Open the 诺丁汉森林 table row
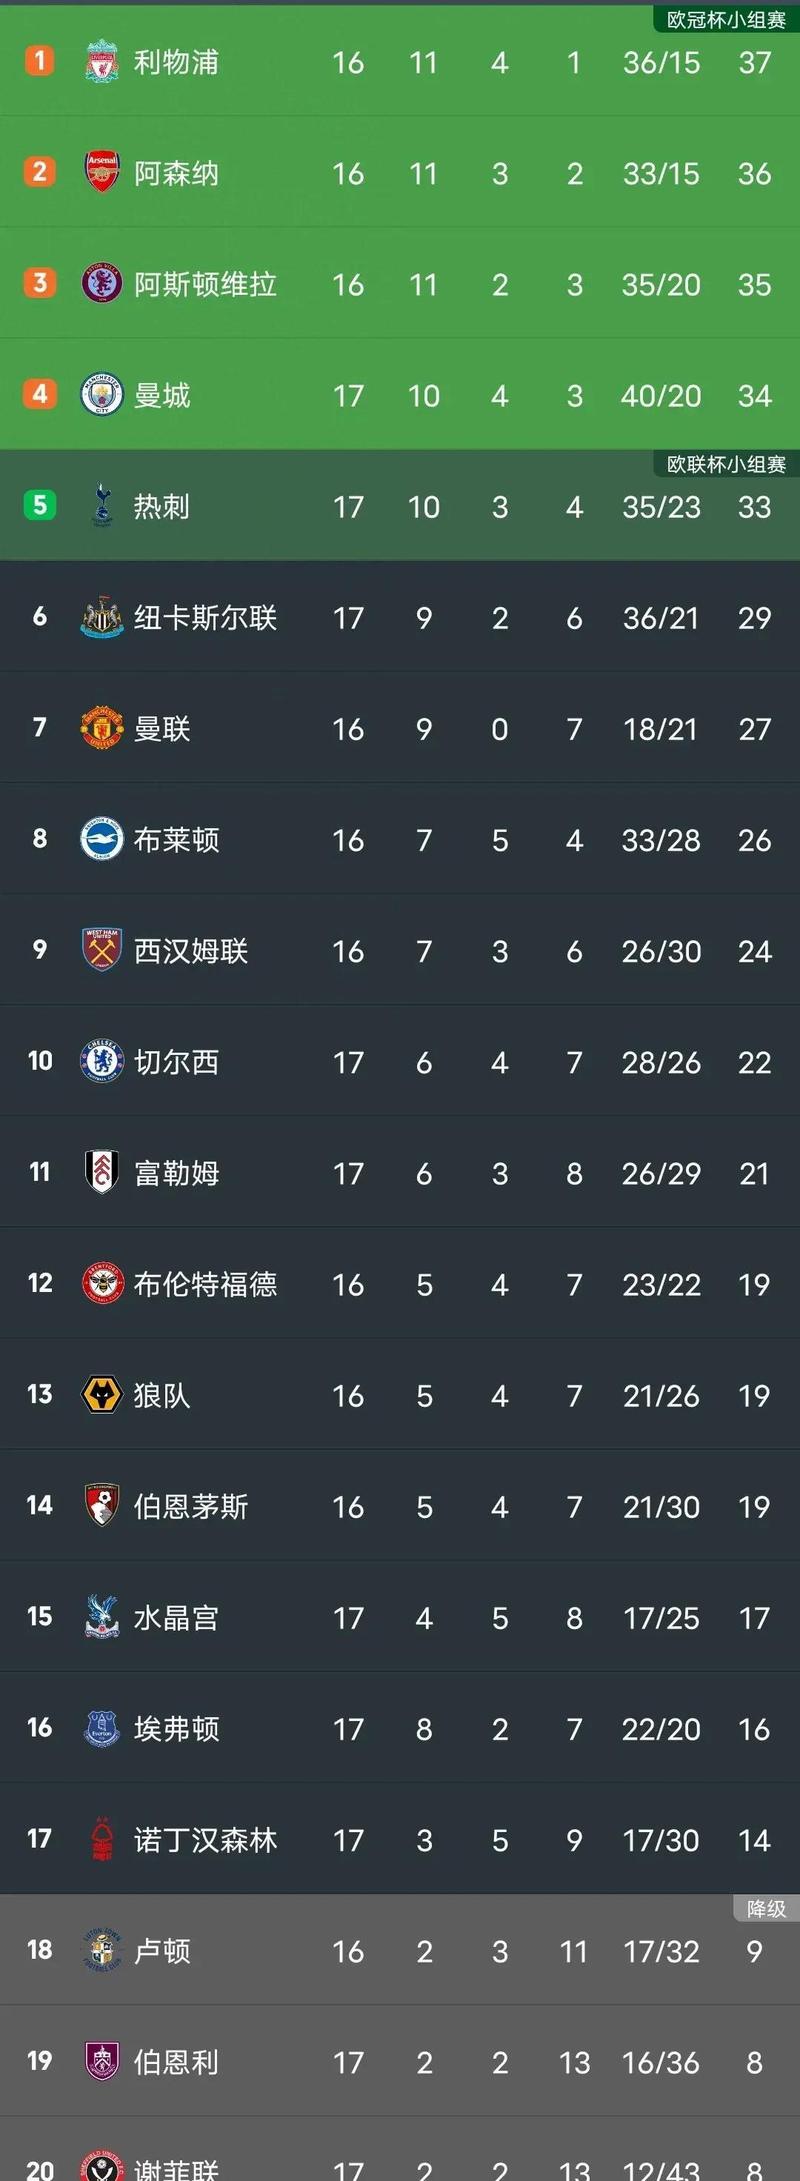 (400, 1839)
